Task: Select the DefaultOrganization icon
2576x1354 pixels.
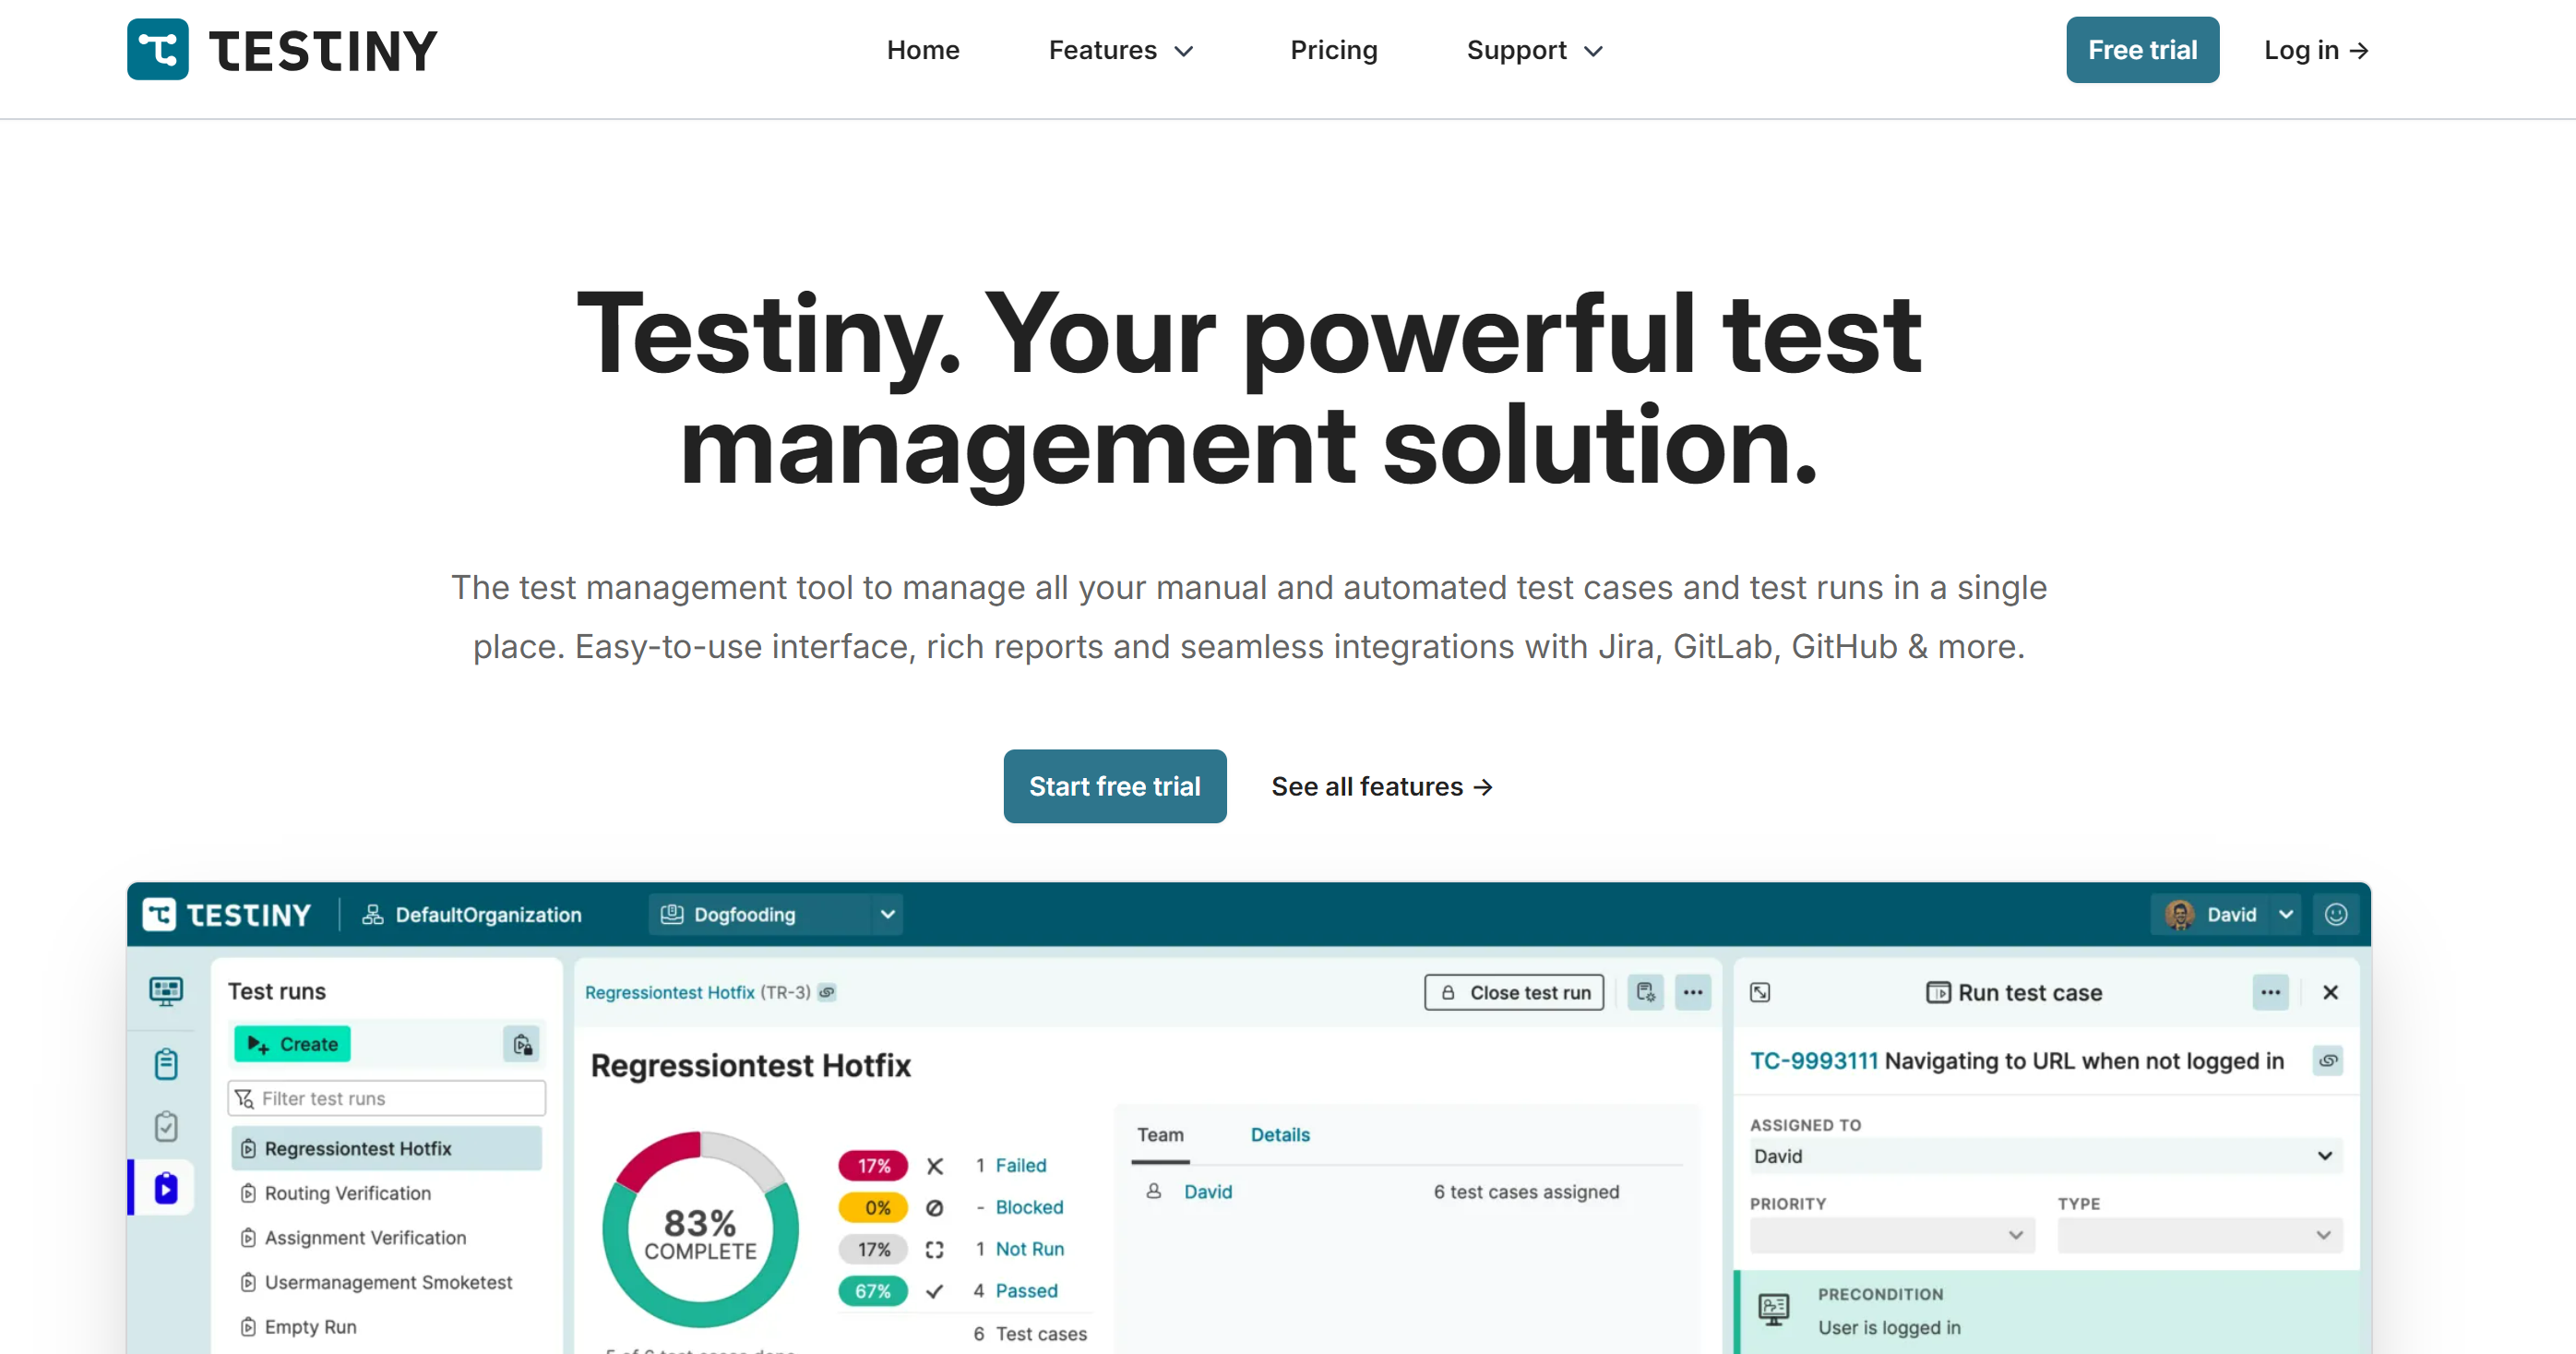Action: point(372,914)
